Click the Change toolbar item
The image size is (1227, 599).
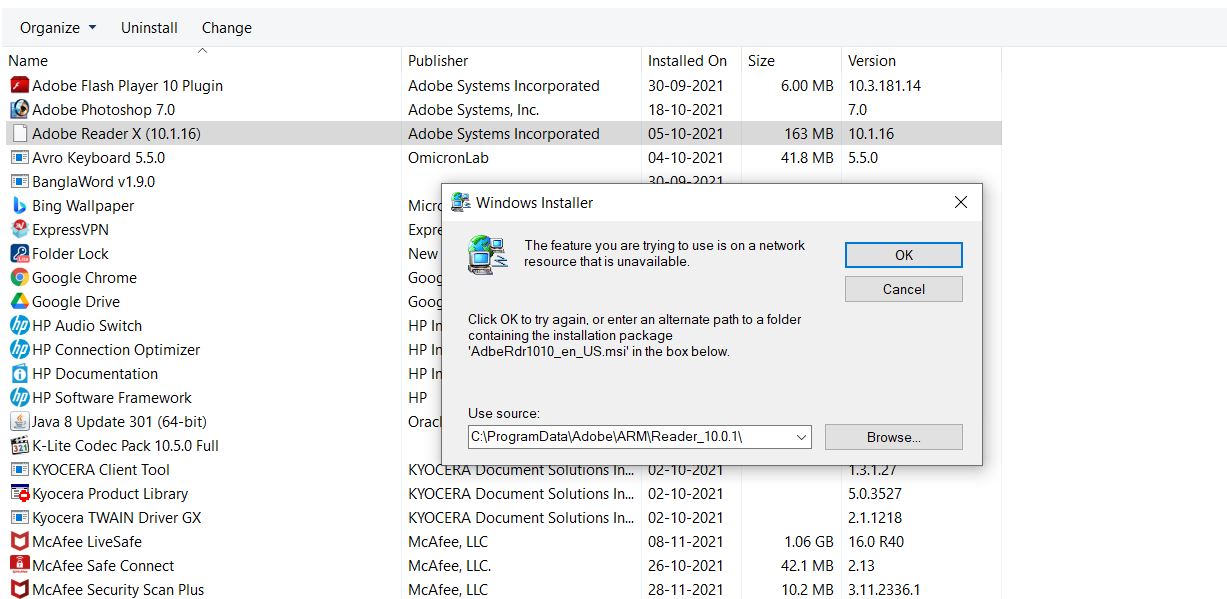point(226,28)
